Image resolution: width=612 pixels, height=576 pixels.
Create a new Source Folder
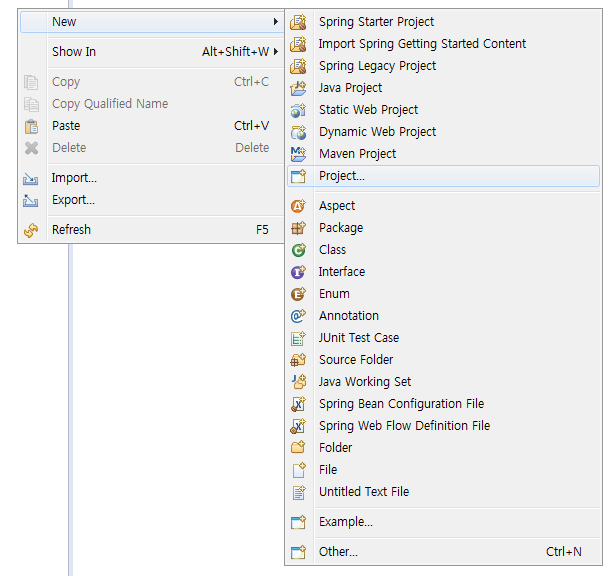443,359
